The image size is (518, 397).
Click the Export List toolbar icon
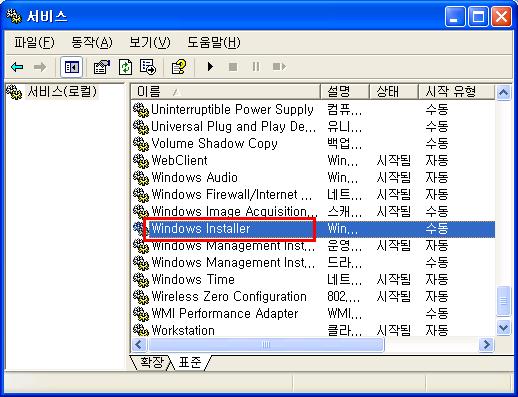[x=148, y=67]
